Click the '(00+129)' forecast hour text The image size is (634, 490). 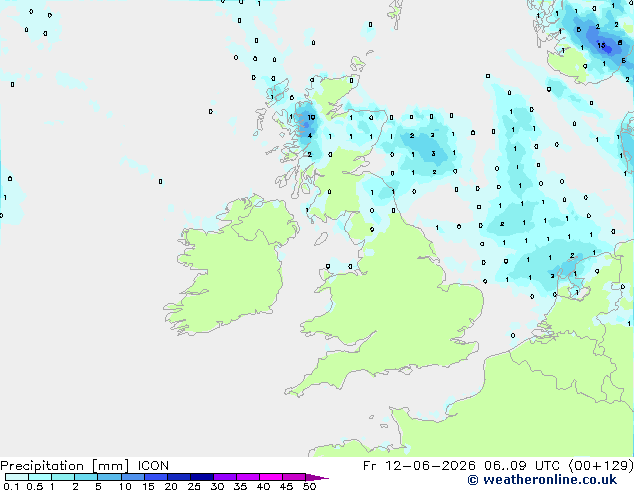click(601, 466)
